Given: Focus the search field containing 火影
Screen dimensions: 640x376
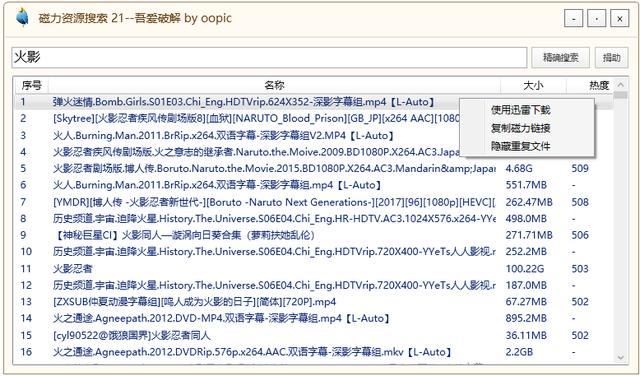Looking at the screenshot, I should (x=269, y=58).
